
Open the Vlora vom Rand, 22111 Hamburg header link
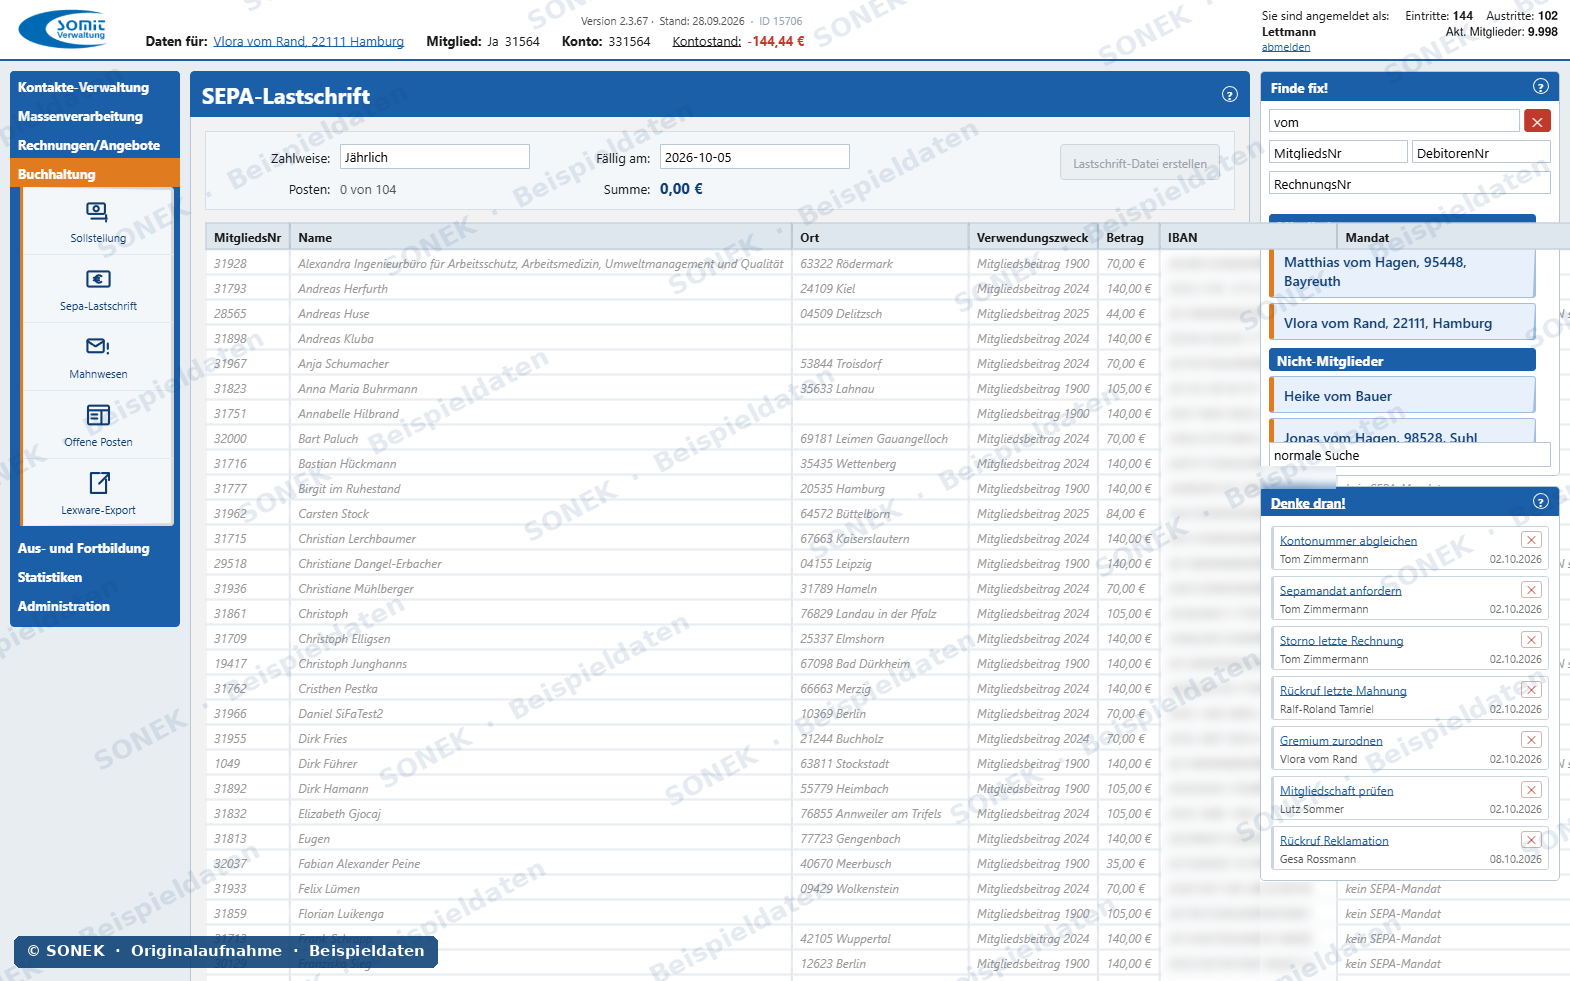(x=309, y=41)
